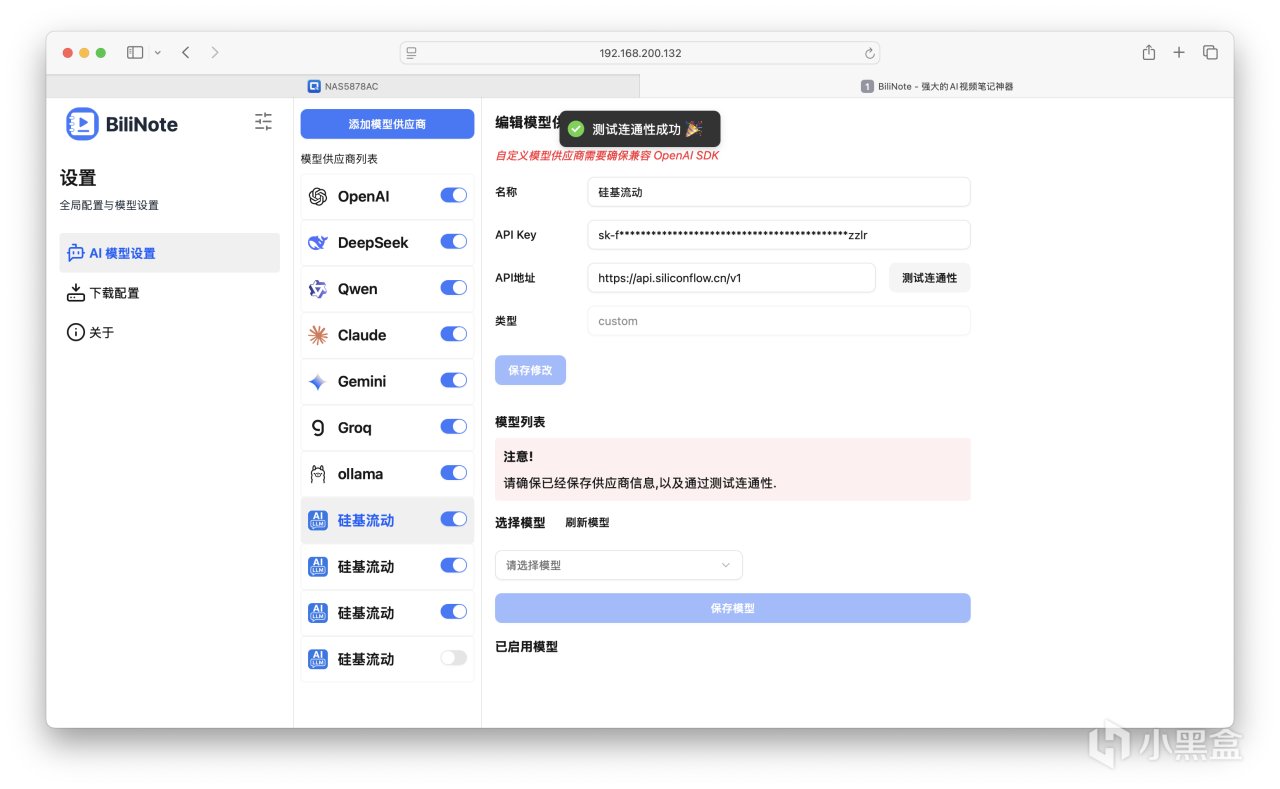Click the page settings icon in address bar
This screenshot has height=789, width=1280.
coord(411,53)
